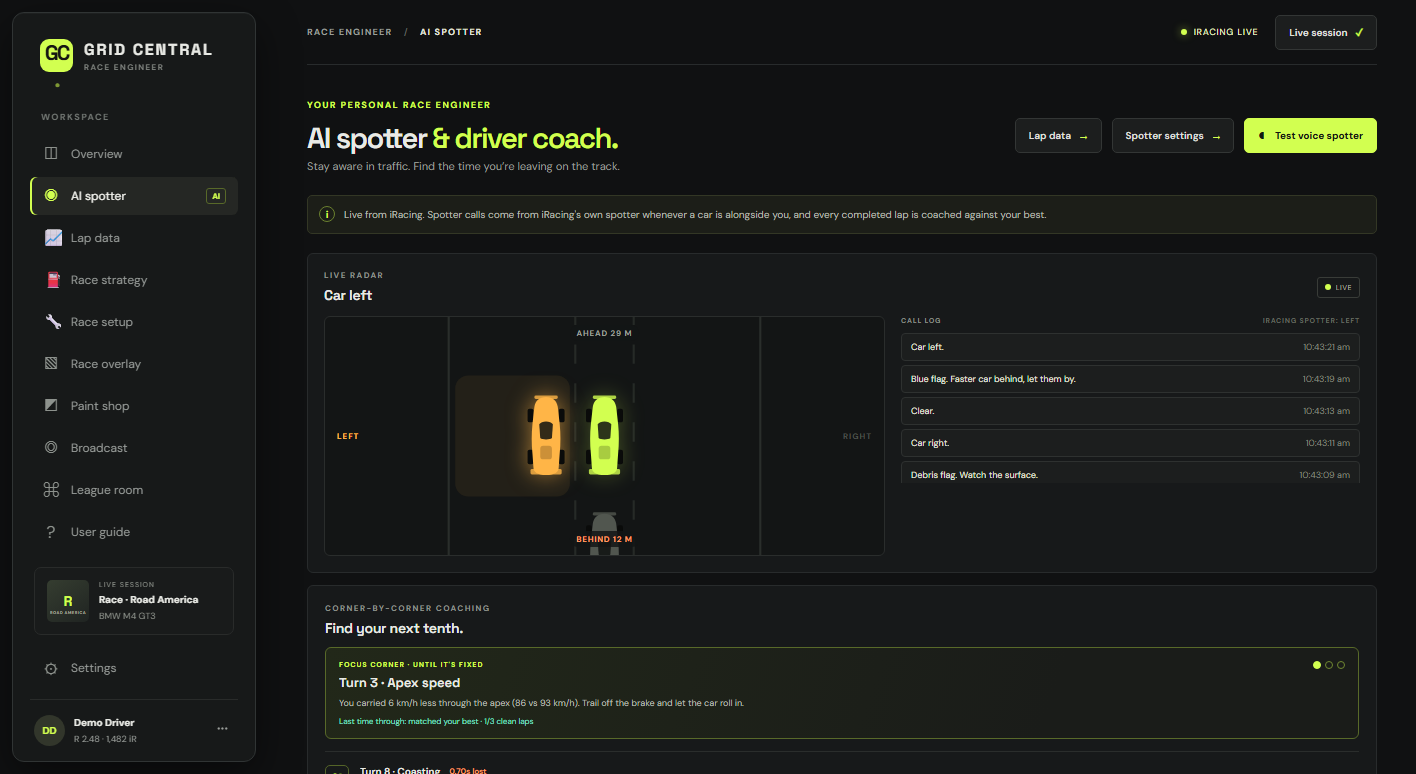This screenshot has height=774, width=1416.
Task: Click the AI spotter radar icon
Action: point(52,196)
